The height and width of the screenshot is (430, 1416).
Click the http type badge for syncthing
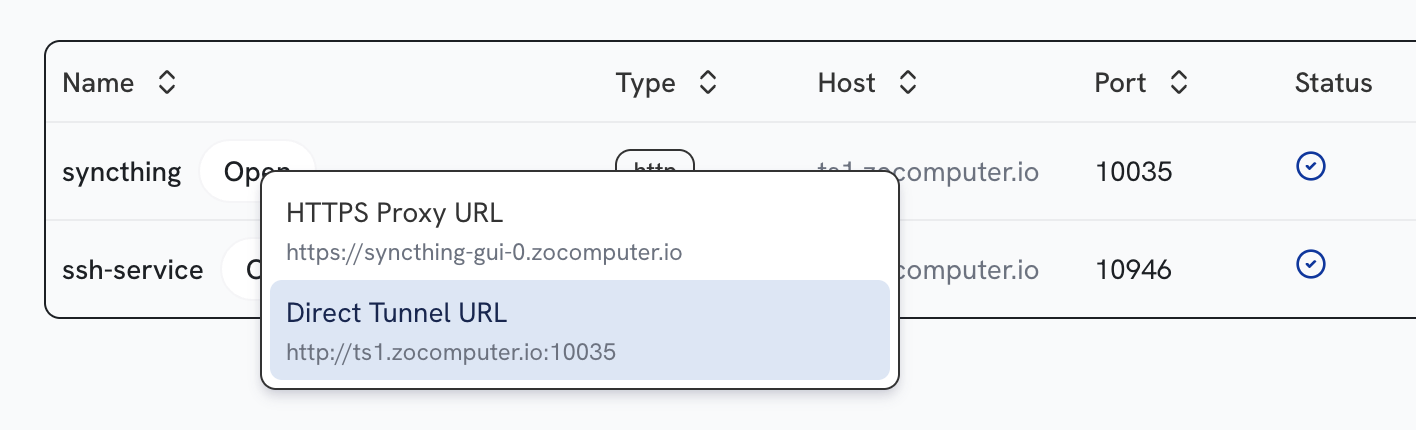pyautogui.click(x=655, y=162)
